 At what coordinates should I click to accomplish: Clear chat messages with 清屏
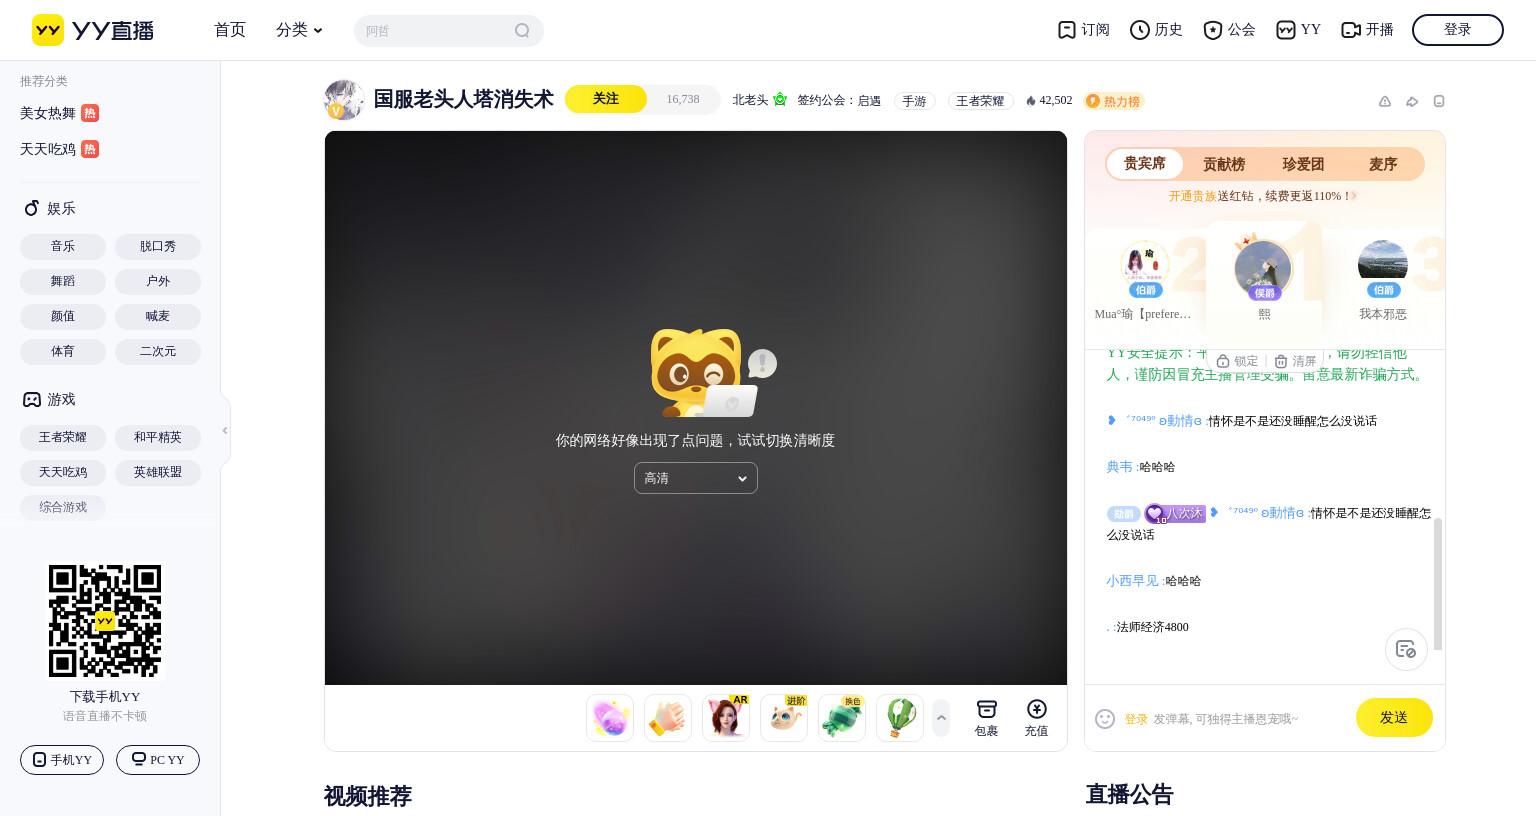tap(1295, 361)
